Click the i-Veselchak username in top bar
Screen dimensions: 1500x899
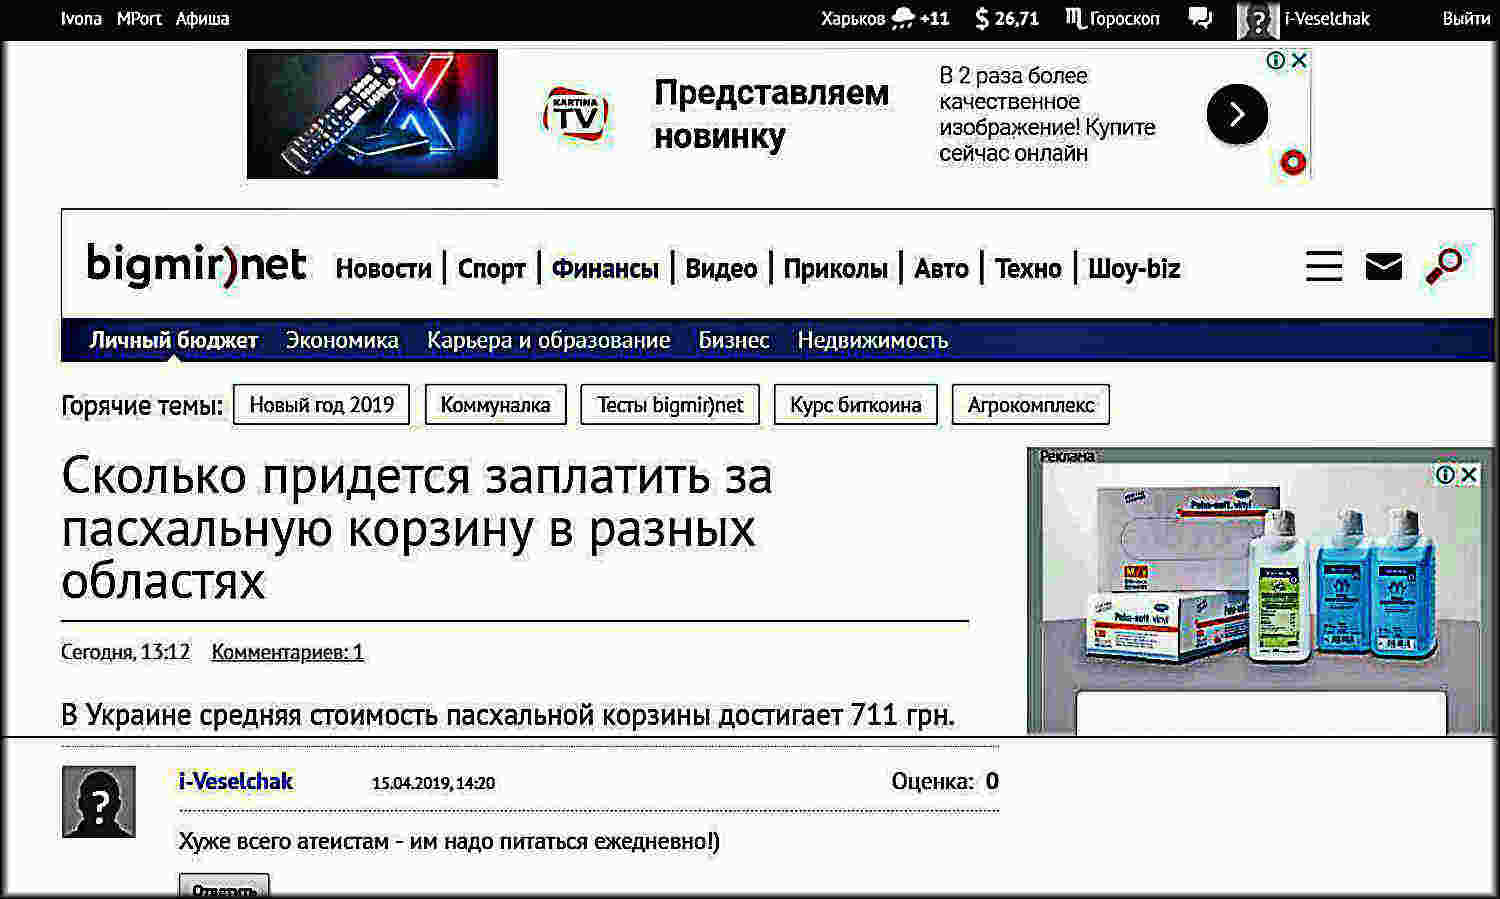coord(1327,18)
